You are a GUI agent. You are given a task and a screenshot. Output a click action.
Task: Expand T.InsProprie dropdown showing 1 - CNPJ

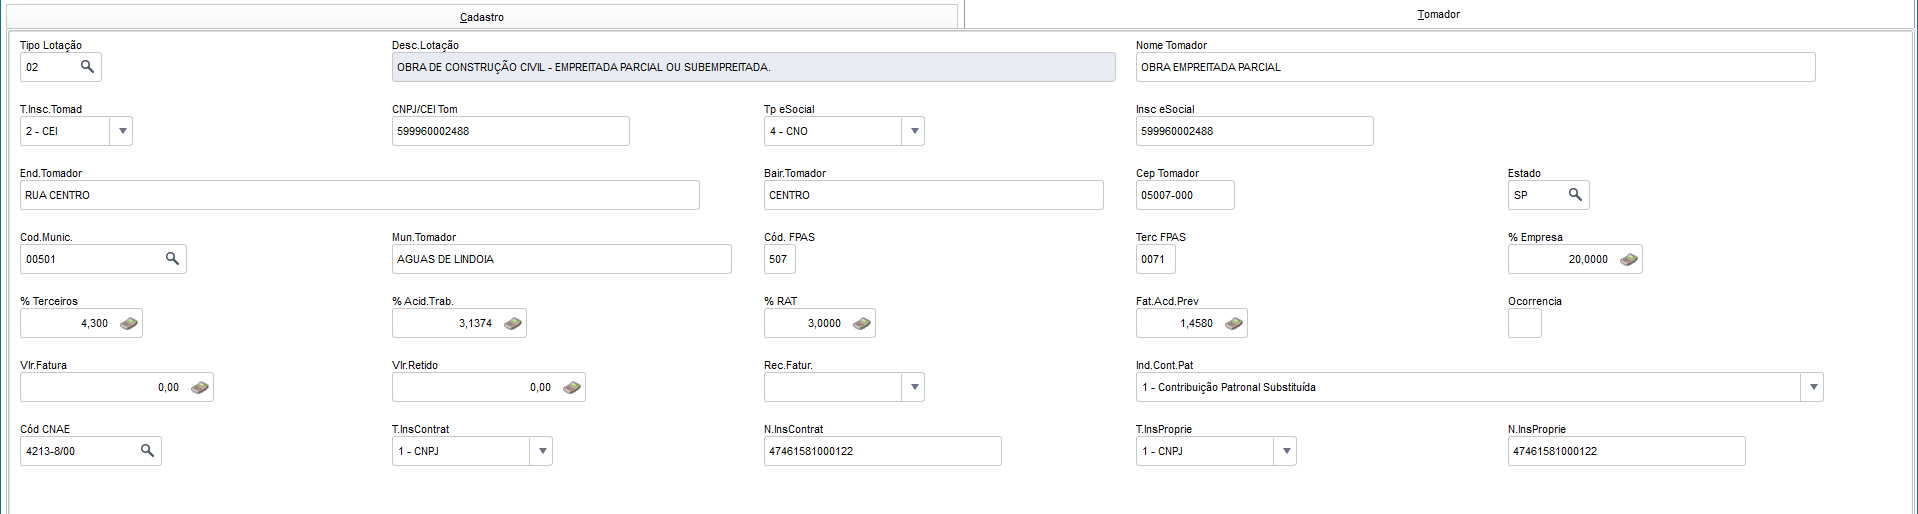[x=1285, y=451]
